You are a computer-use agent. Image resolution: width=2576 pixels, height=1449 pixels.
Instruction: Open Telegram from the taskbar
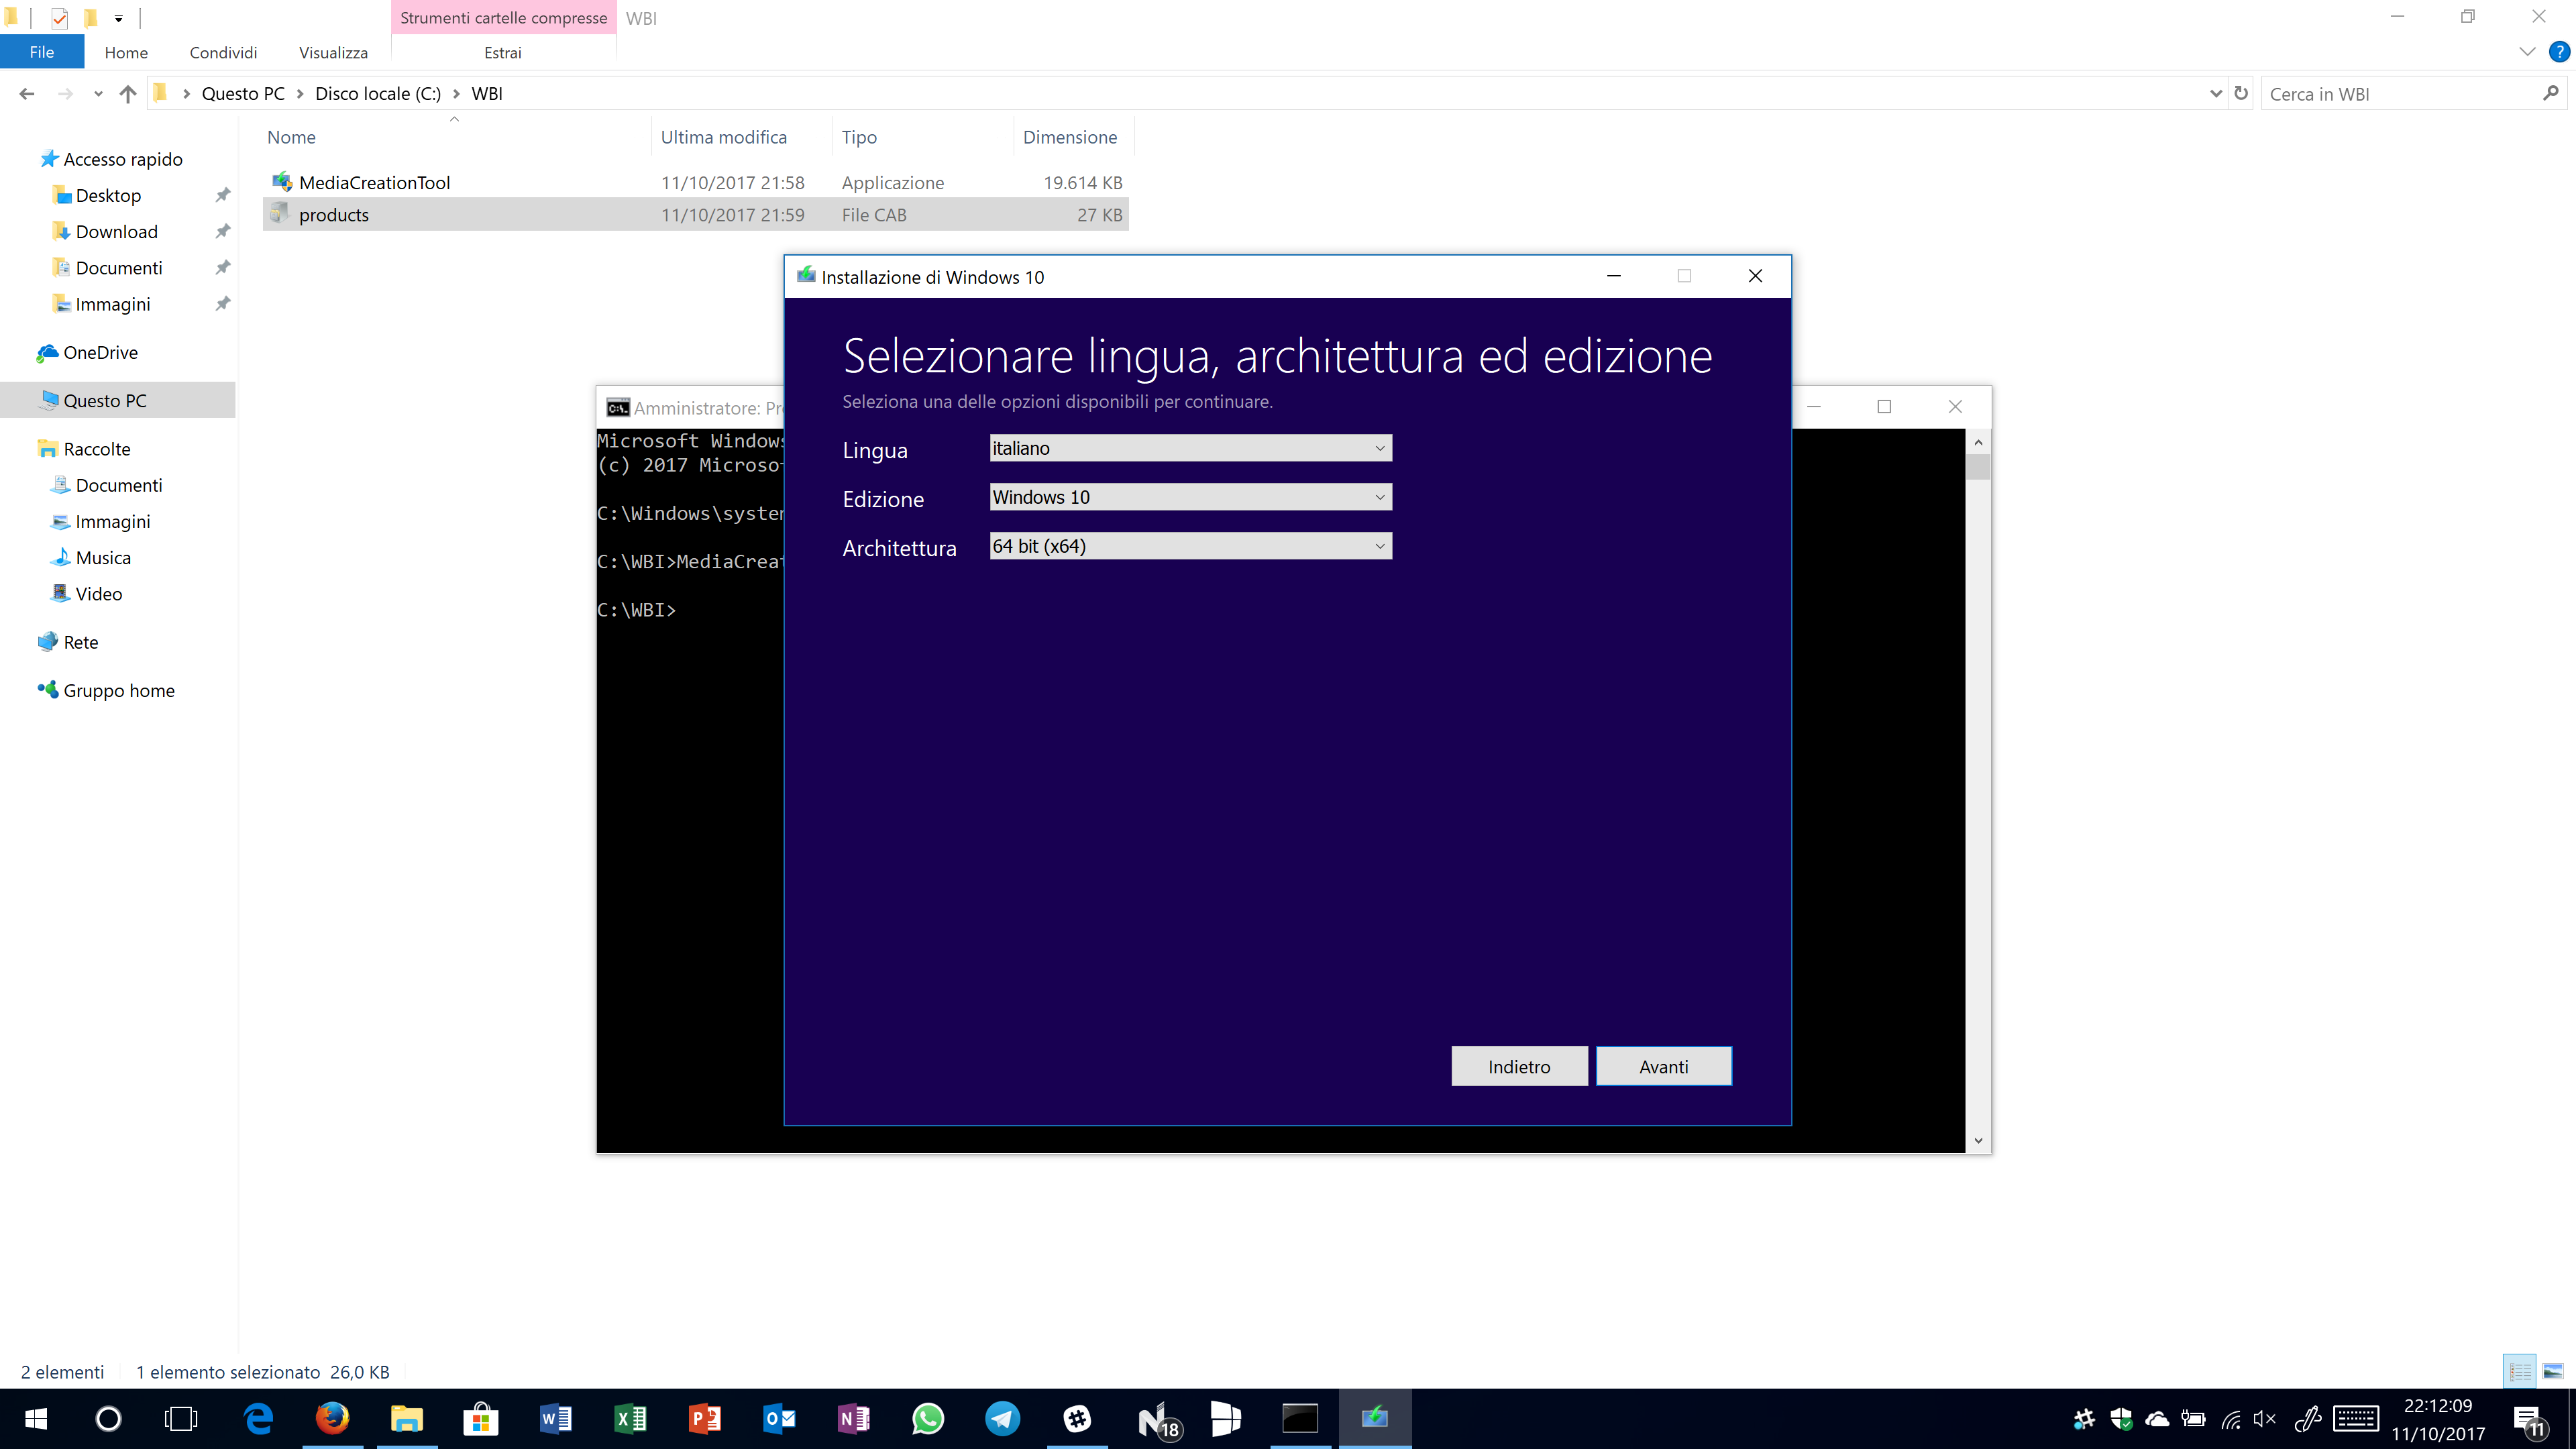coord(1002,1418)
